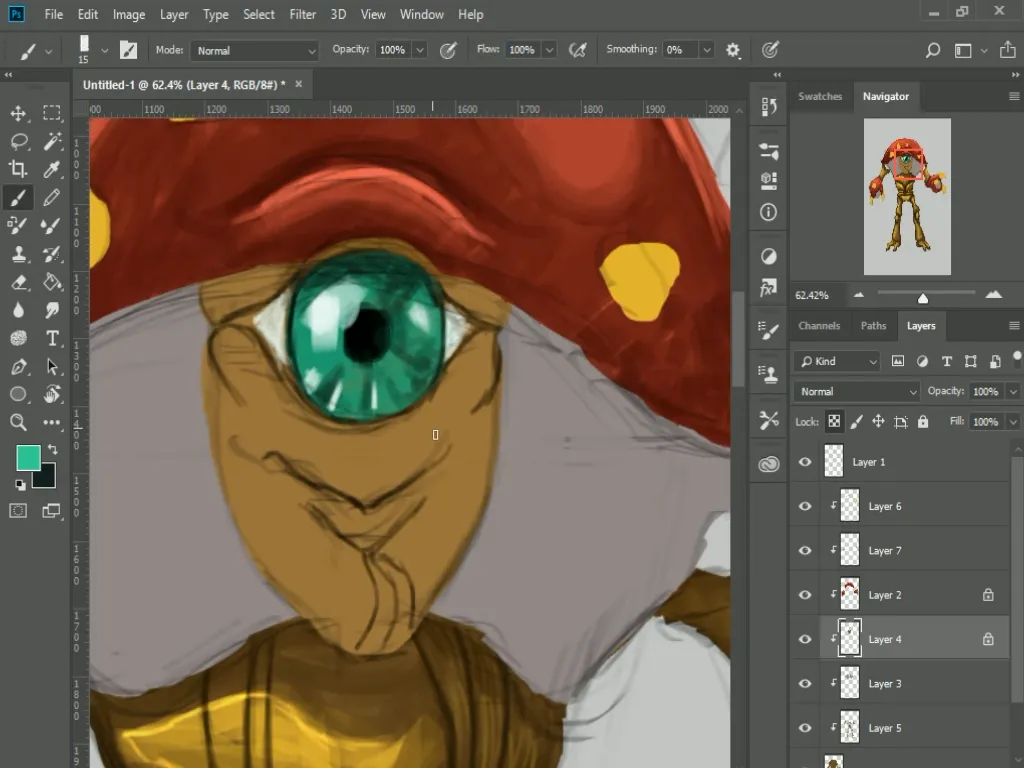Expand the layer Fill arrow
1024x768 pixels.
1013,423
